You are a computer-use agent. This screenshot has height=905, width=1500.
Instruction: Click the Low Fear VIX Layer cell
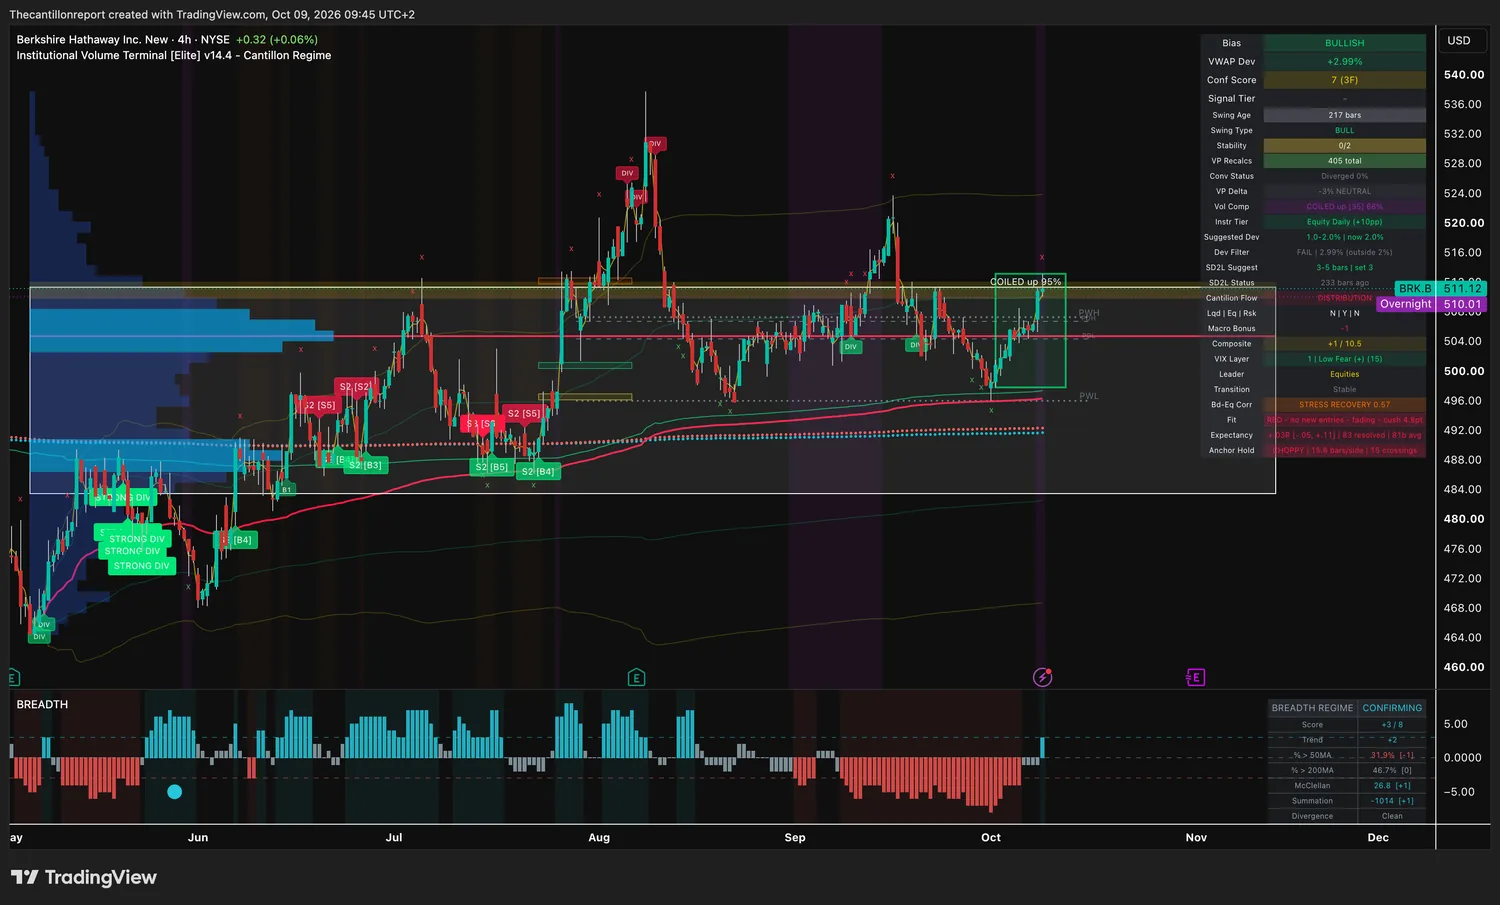pos(1344,359)
